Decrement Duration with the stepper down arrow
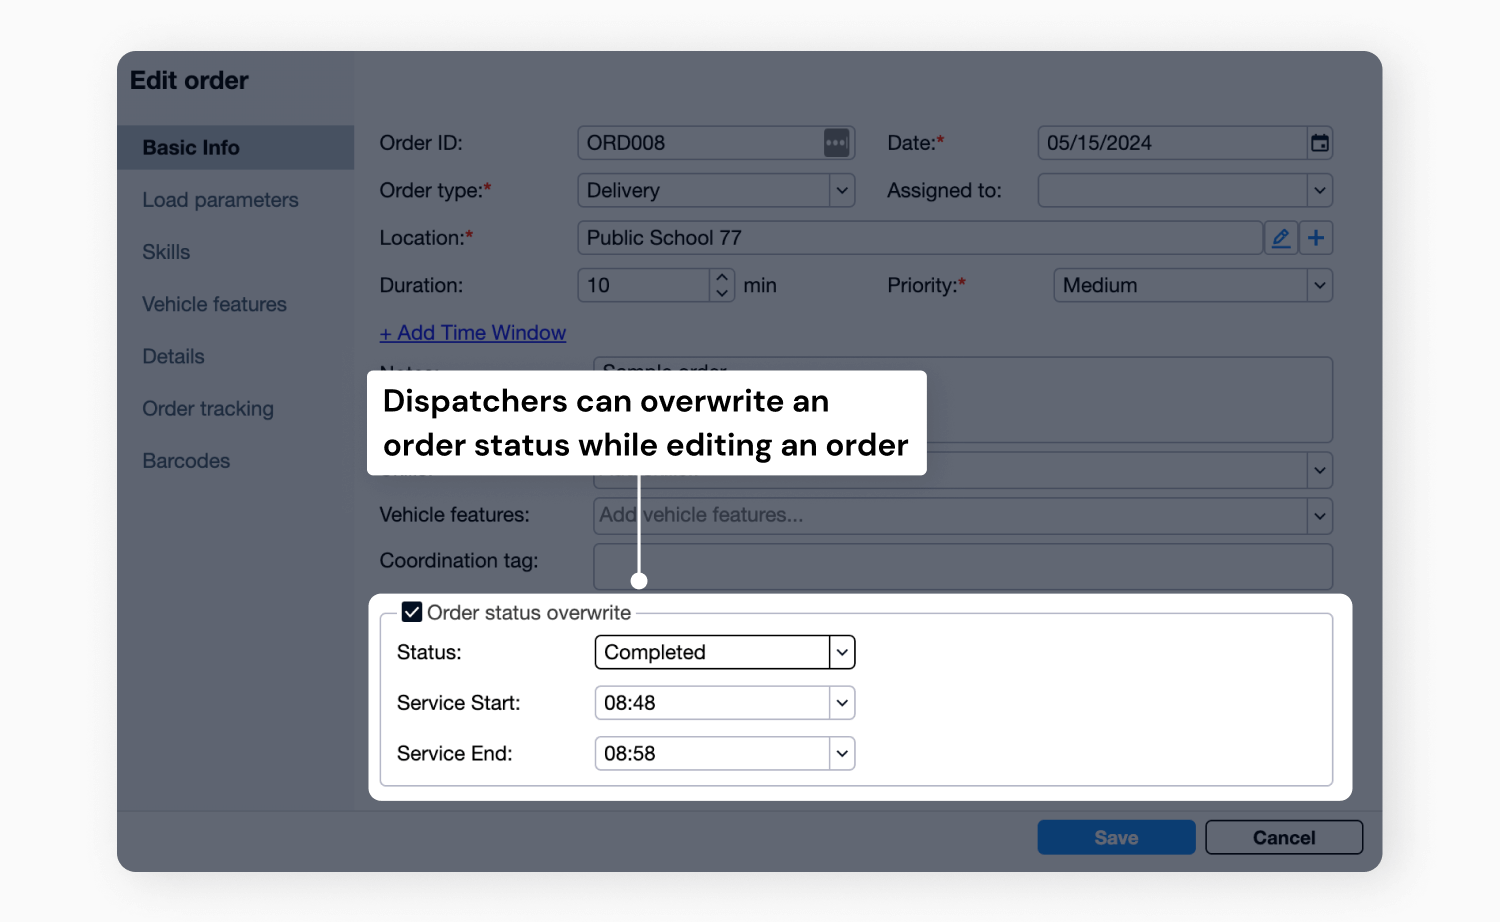This screenshot has width=1500, height=922. (x=721, y=292)
